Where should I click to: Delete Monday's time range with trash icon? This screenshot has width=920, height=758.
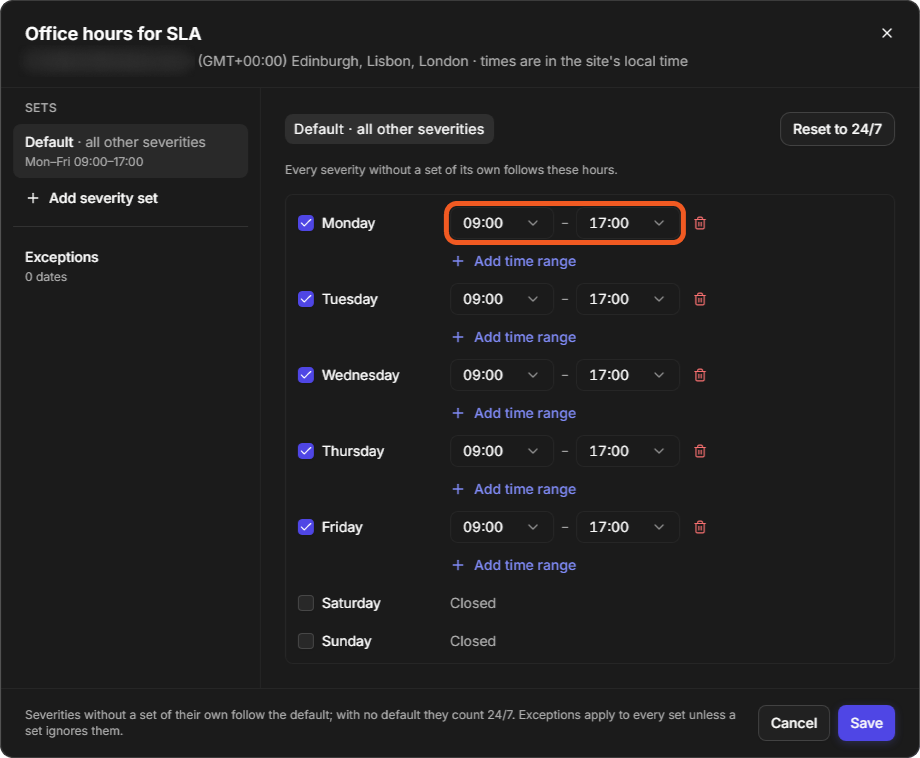700,223
